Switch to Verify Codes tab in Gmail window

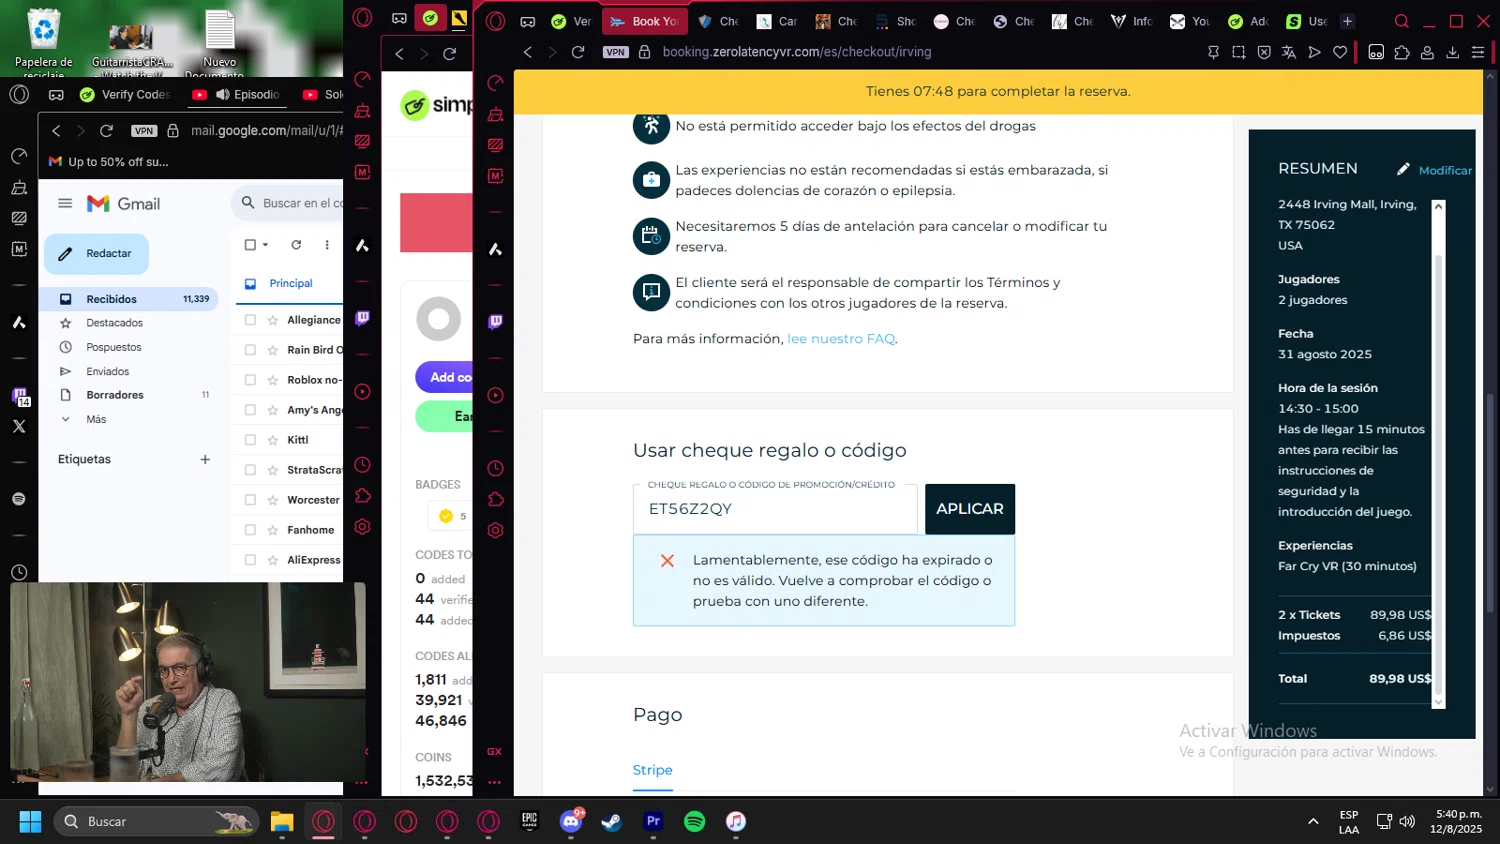[125, 94]
